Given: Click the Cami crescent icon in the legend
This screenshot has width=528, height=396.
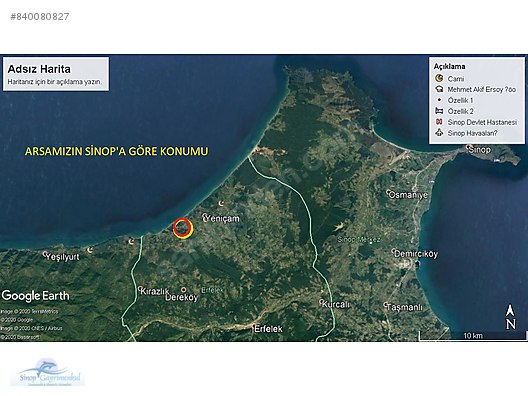Looking at the screenshot, I should pos(439,78).
